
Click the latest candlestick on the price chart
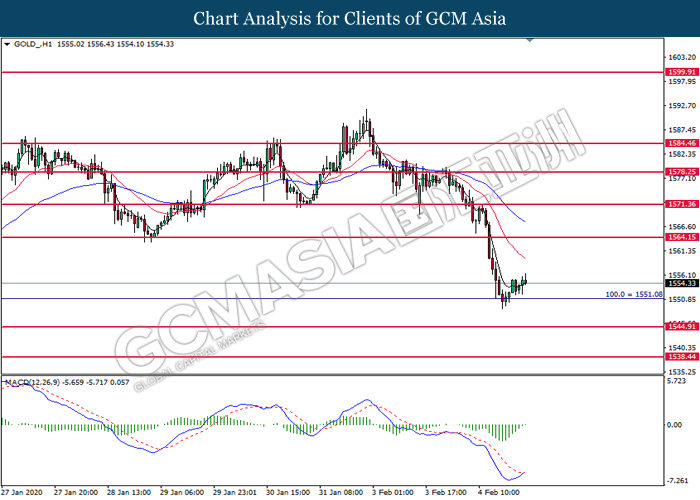[525, 280]
